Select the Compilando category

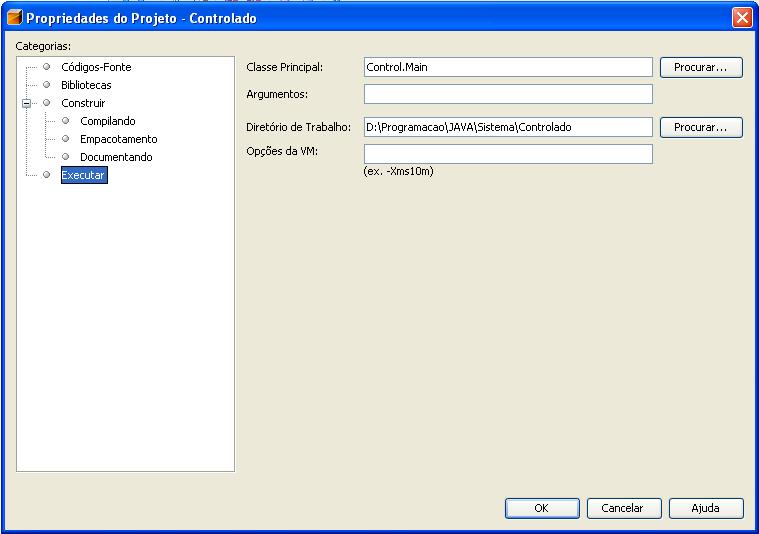(x=107, y=121)
